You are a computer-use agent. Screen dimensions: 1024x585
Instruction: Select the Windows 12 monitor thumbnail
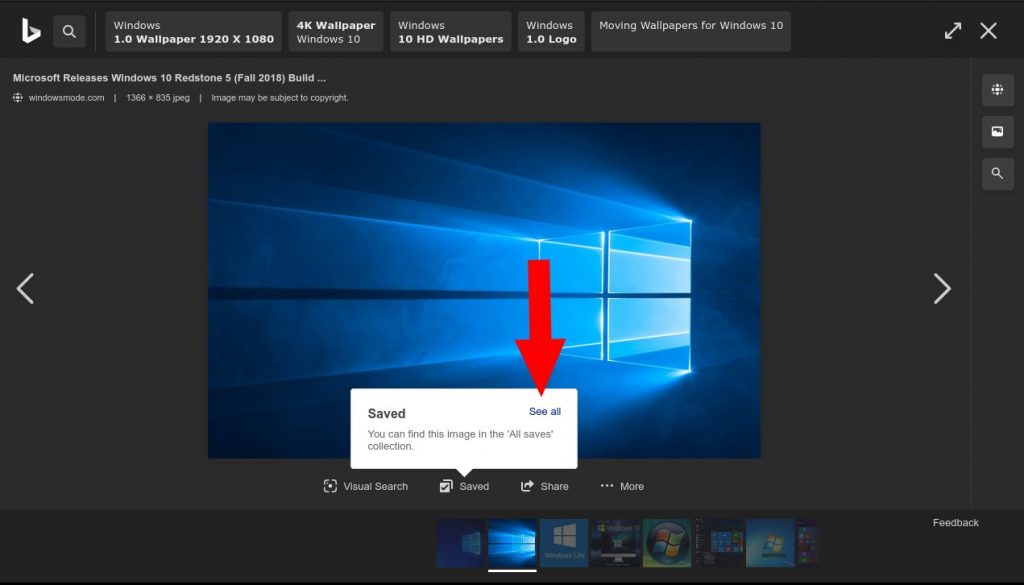point(615,543)
